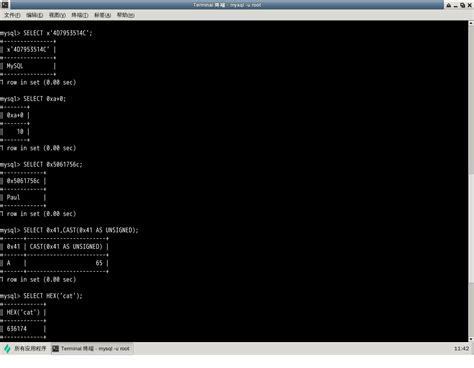This screenshot has height=368, width=474.
Task: Click the result value "MySQL"
Action: tap(15, 66)
